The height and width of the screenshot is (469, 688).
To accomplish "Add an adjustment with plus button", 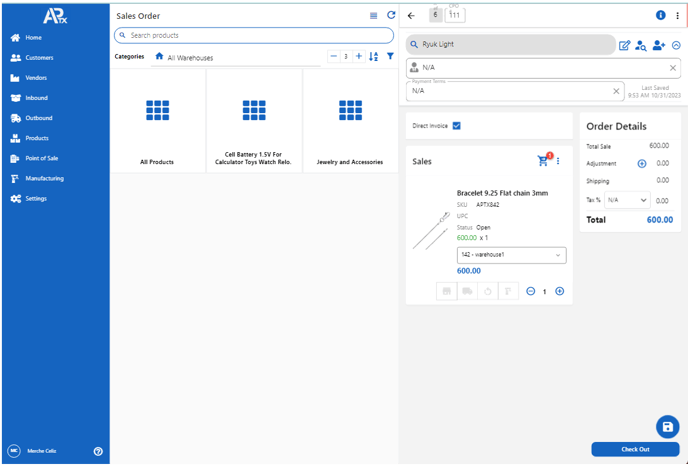I will (642, 163).
